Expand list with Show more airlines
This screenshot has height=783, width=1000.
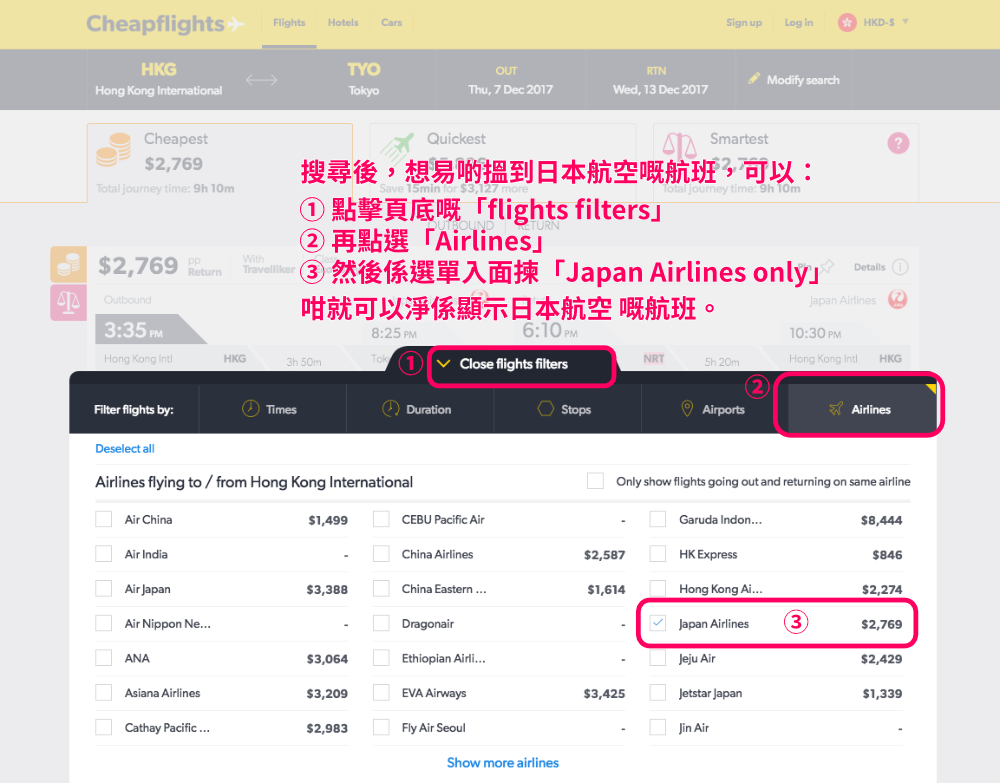503,763
